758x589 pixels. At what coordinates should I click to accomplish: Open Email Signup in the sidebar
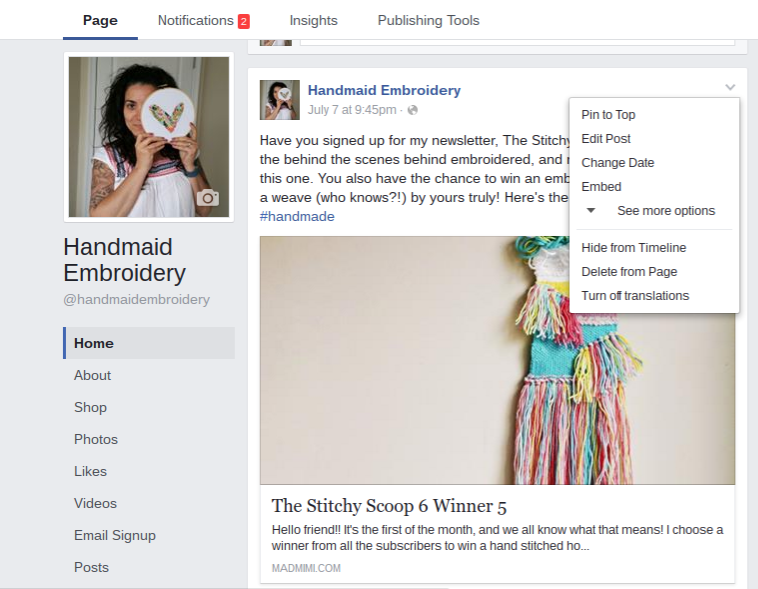pos(115,535)
